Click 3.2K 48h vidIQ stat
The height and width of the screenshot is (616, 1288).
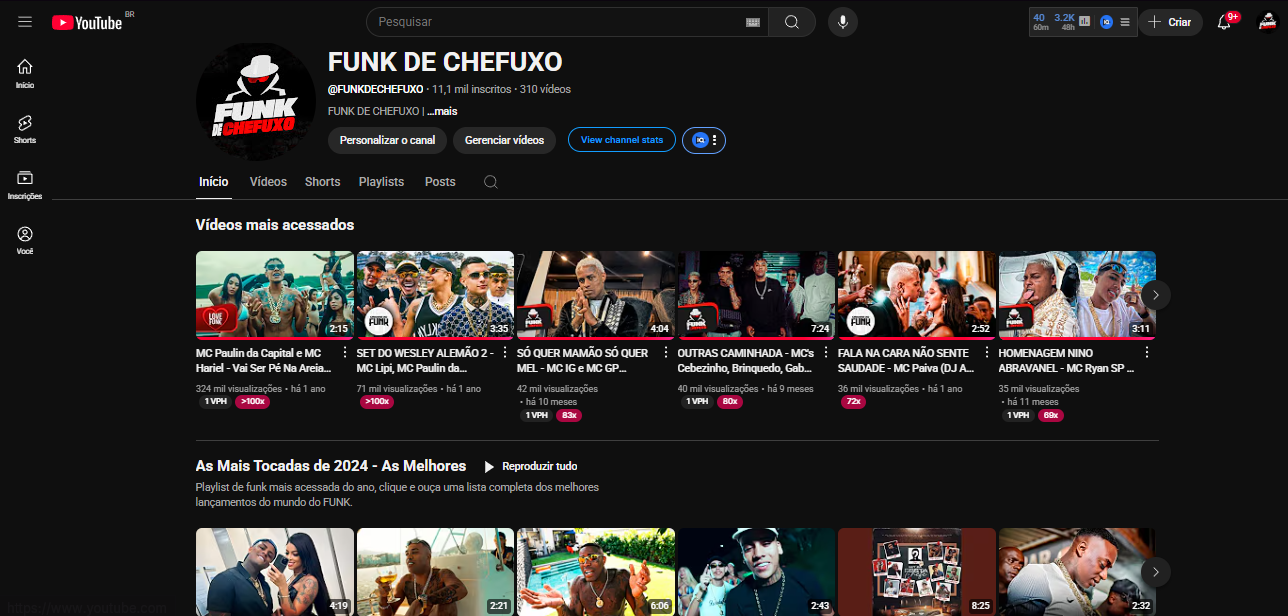point(1064,22)
